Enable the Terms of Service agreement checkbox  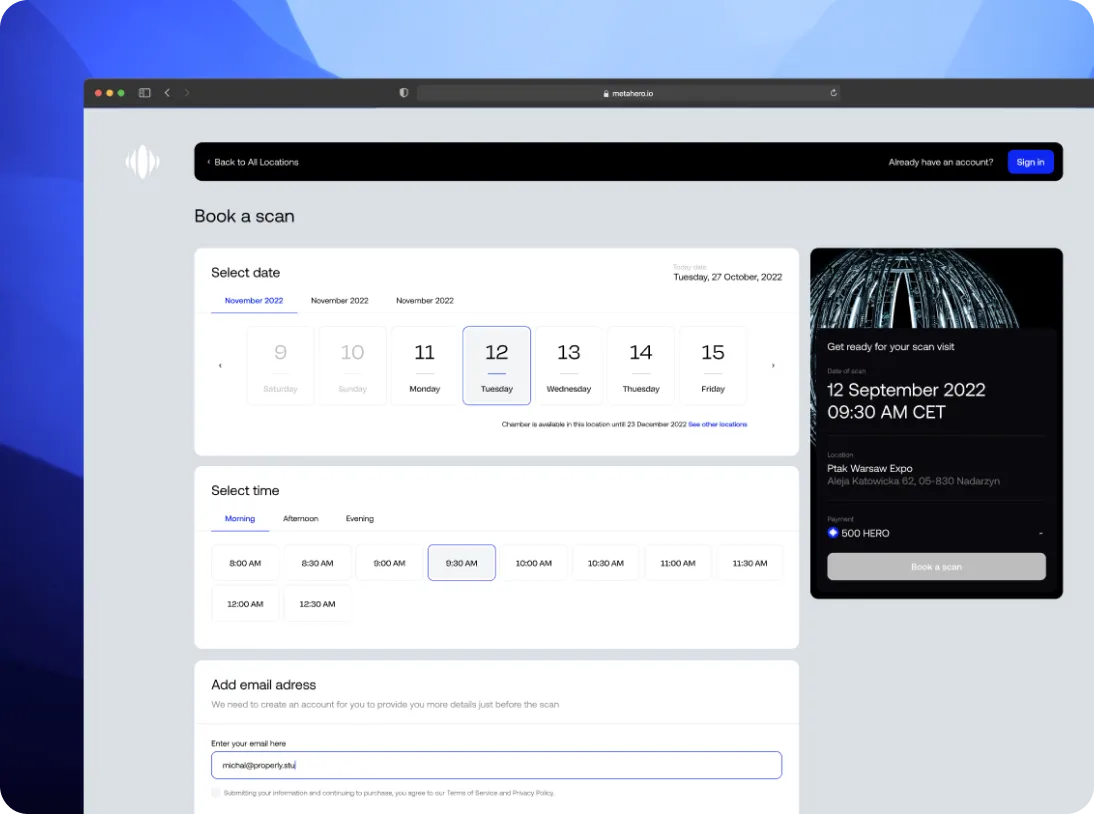click(x=215, y=792)
